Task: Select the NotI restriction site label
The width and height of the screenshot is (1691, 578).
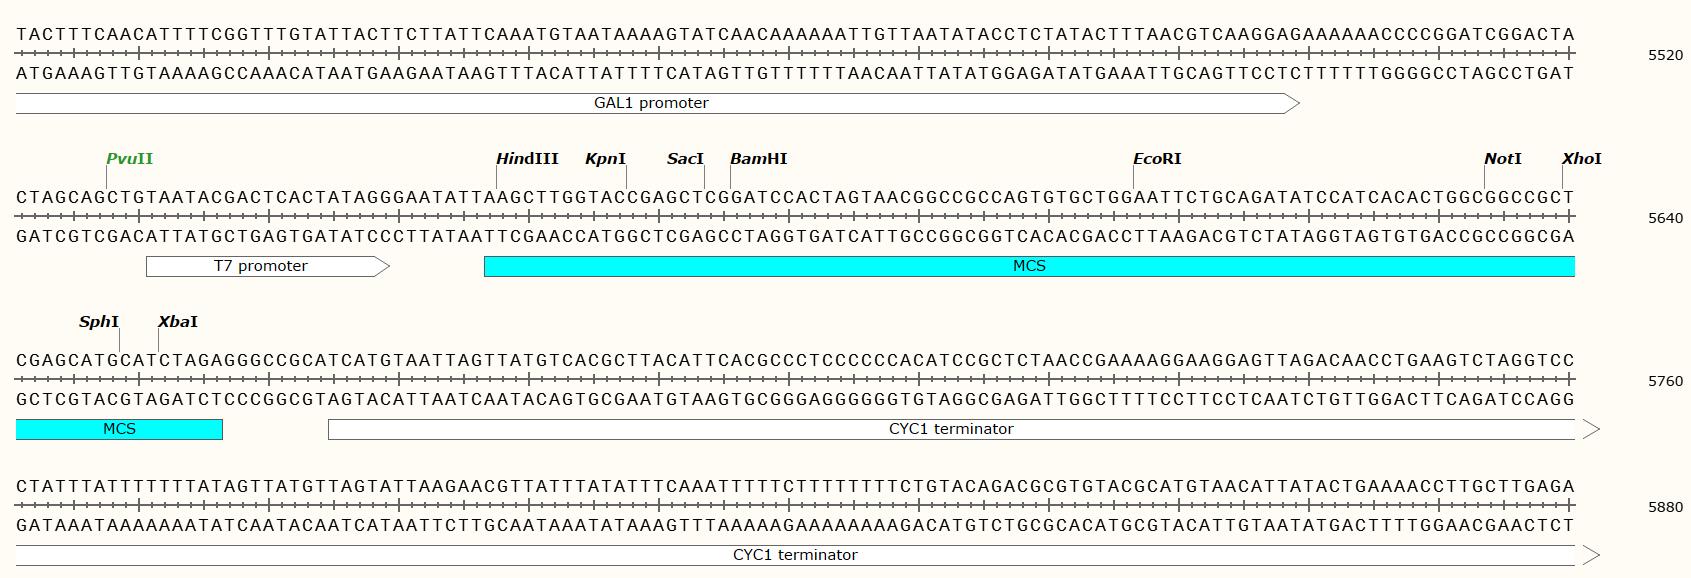Action: point(1502,159)
